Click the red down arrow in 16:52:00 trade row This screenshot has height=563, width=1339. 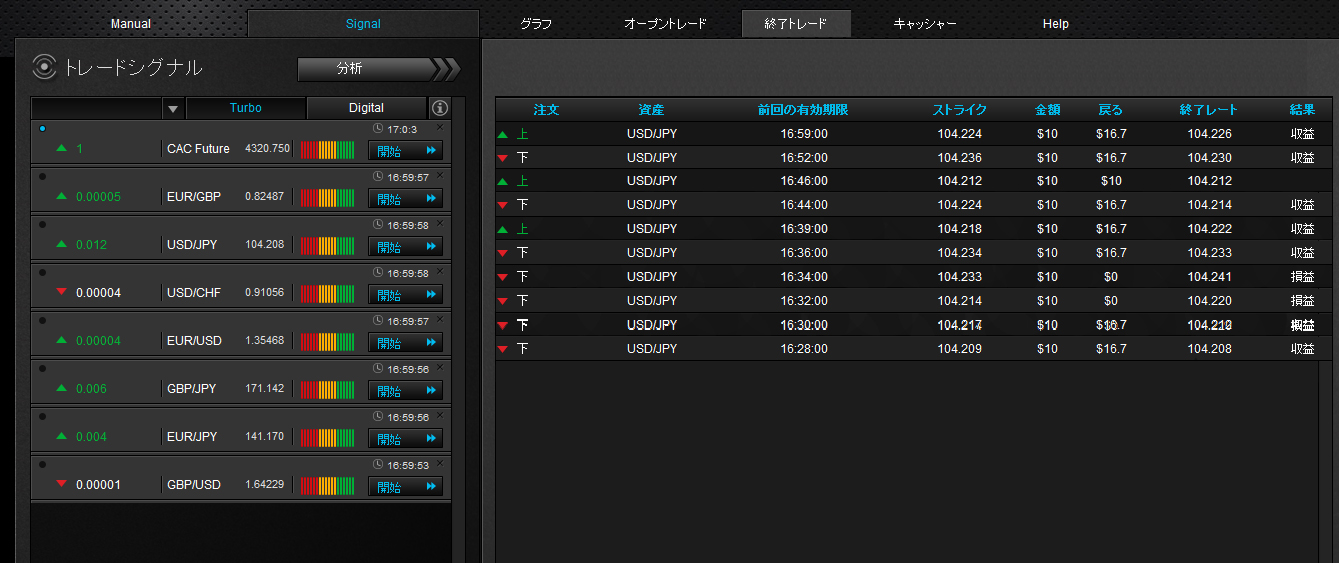coord(503,158)
